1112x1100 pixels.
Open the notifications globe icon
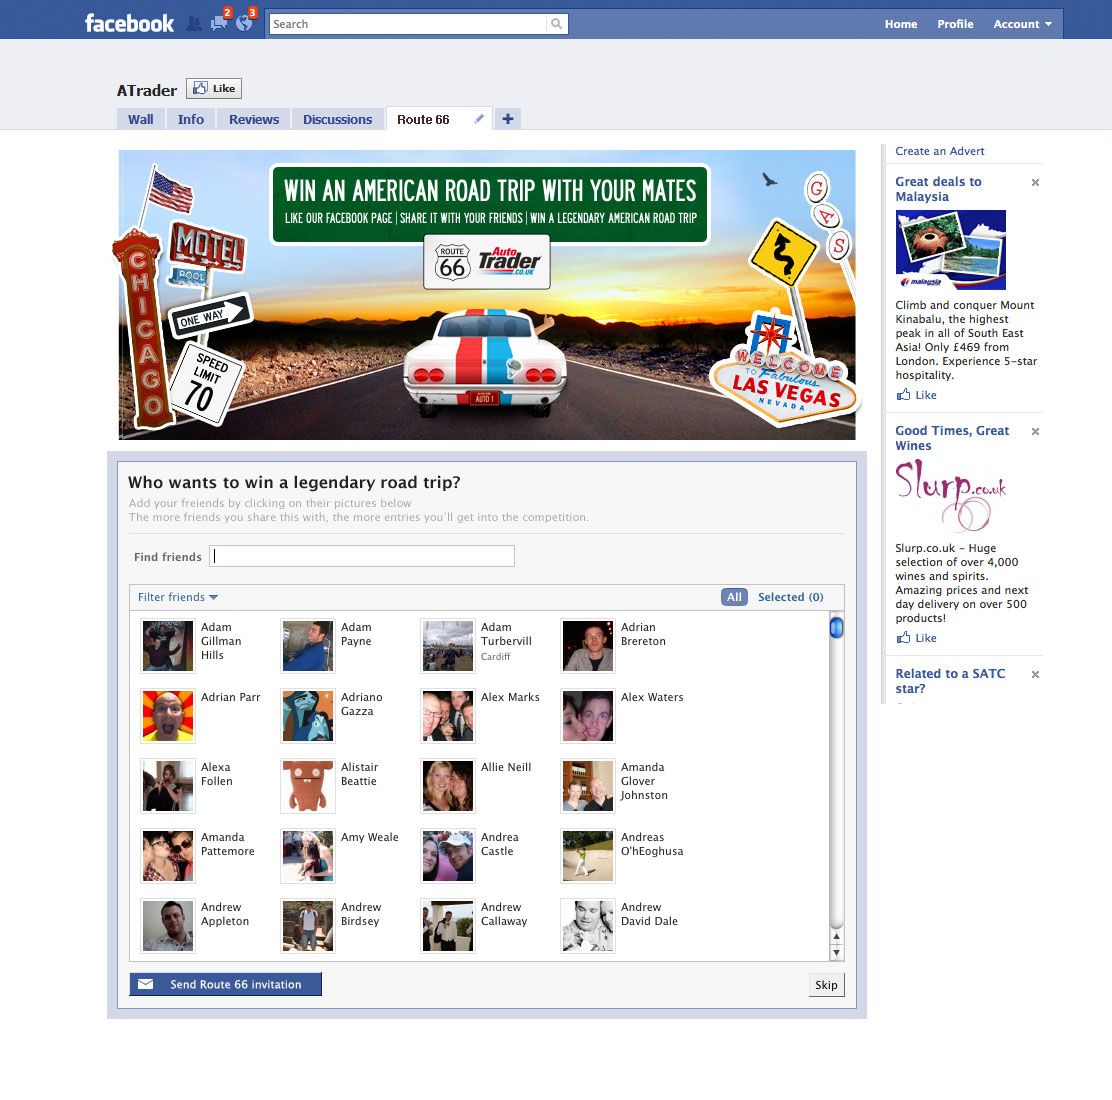point(244,23)
